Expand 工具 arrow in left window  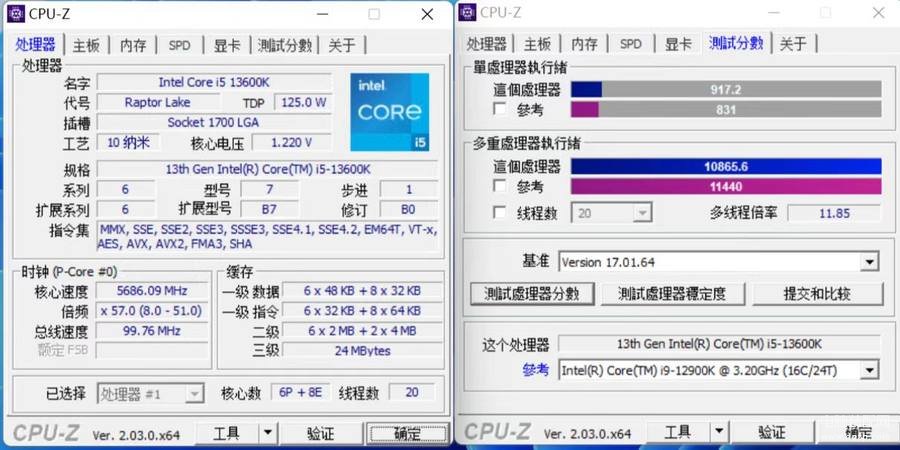click(x=267, y=433)
